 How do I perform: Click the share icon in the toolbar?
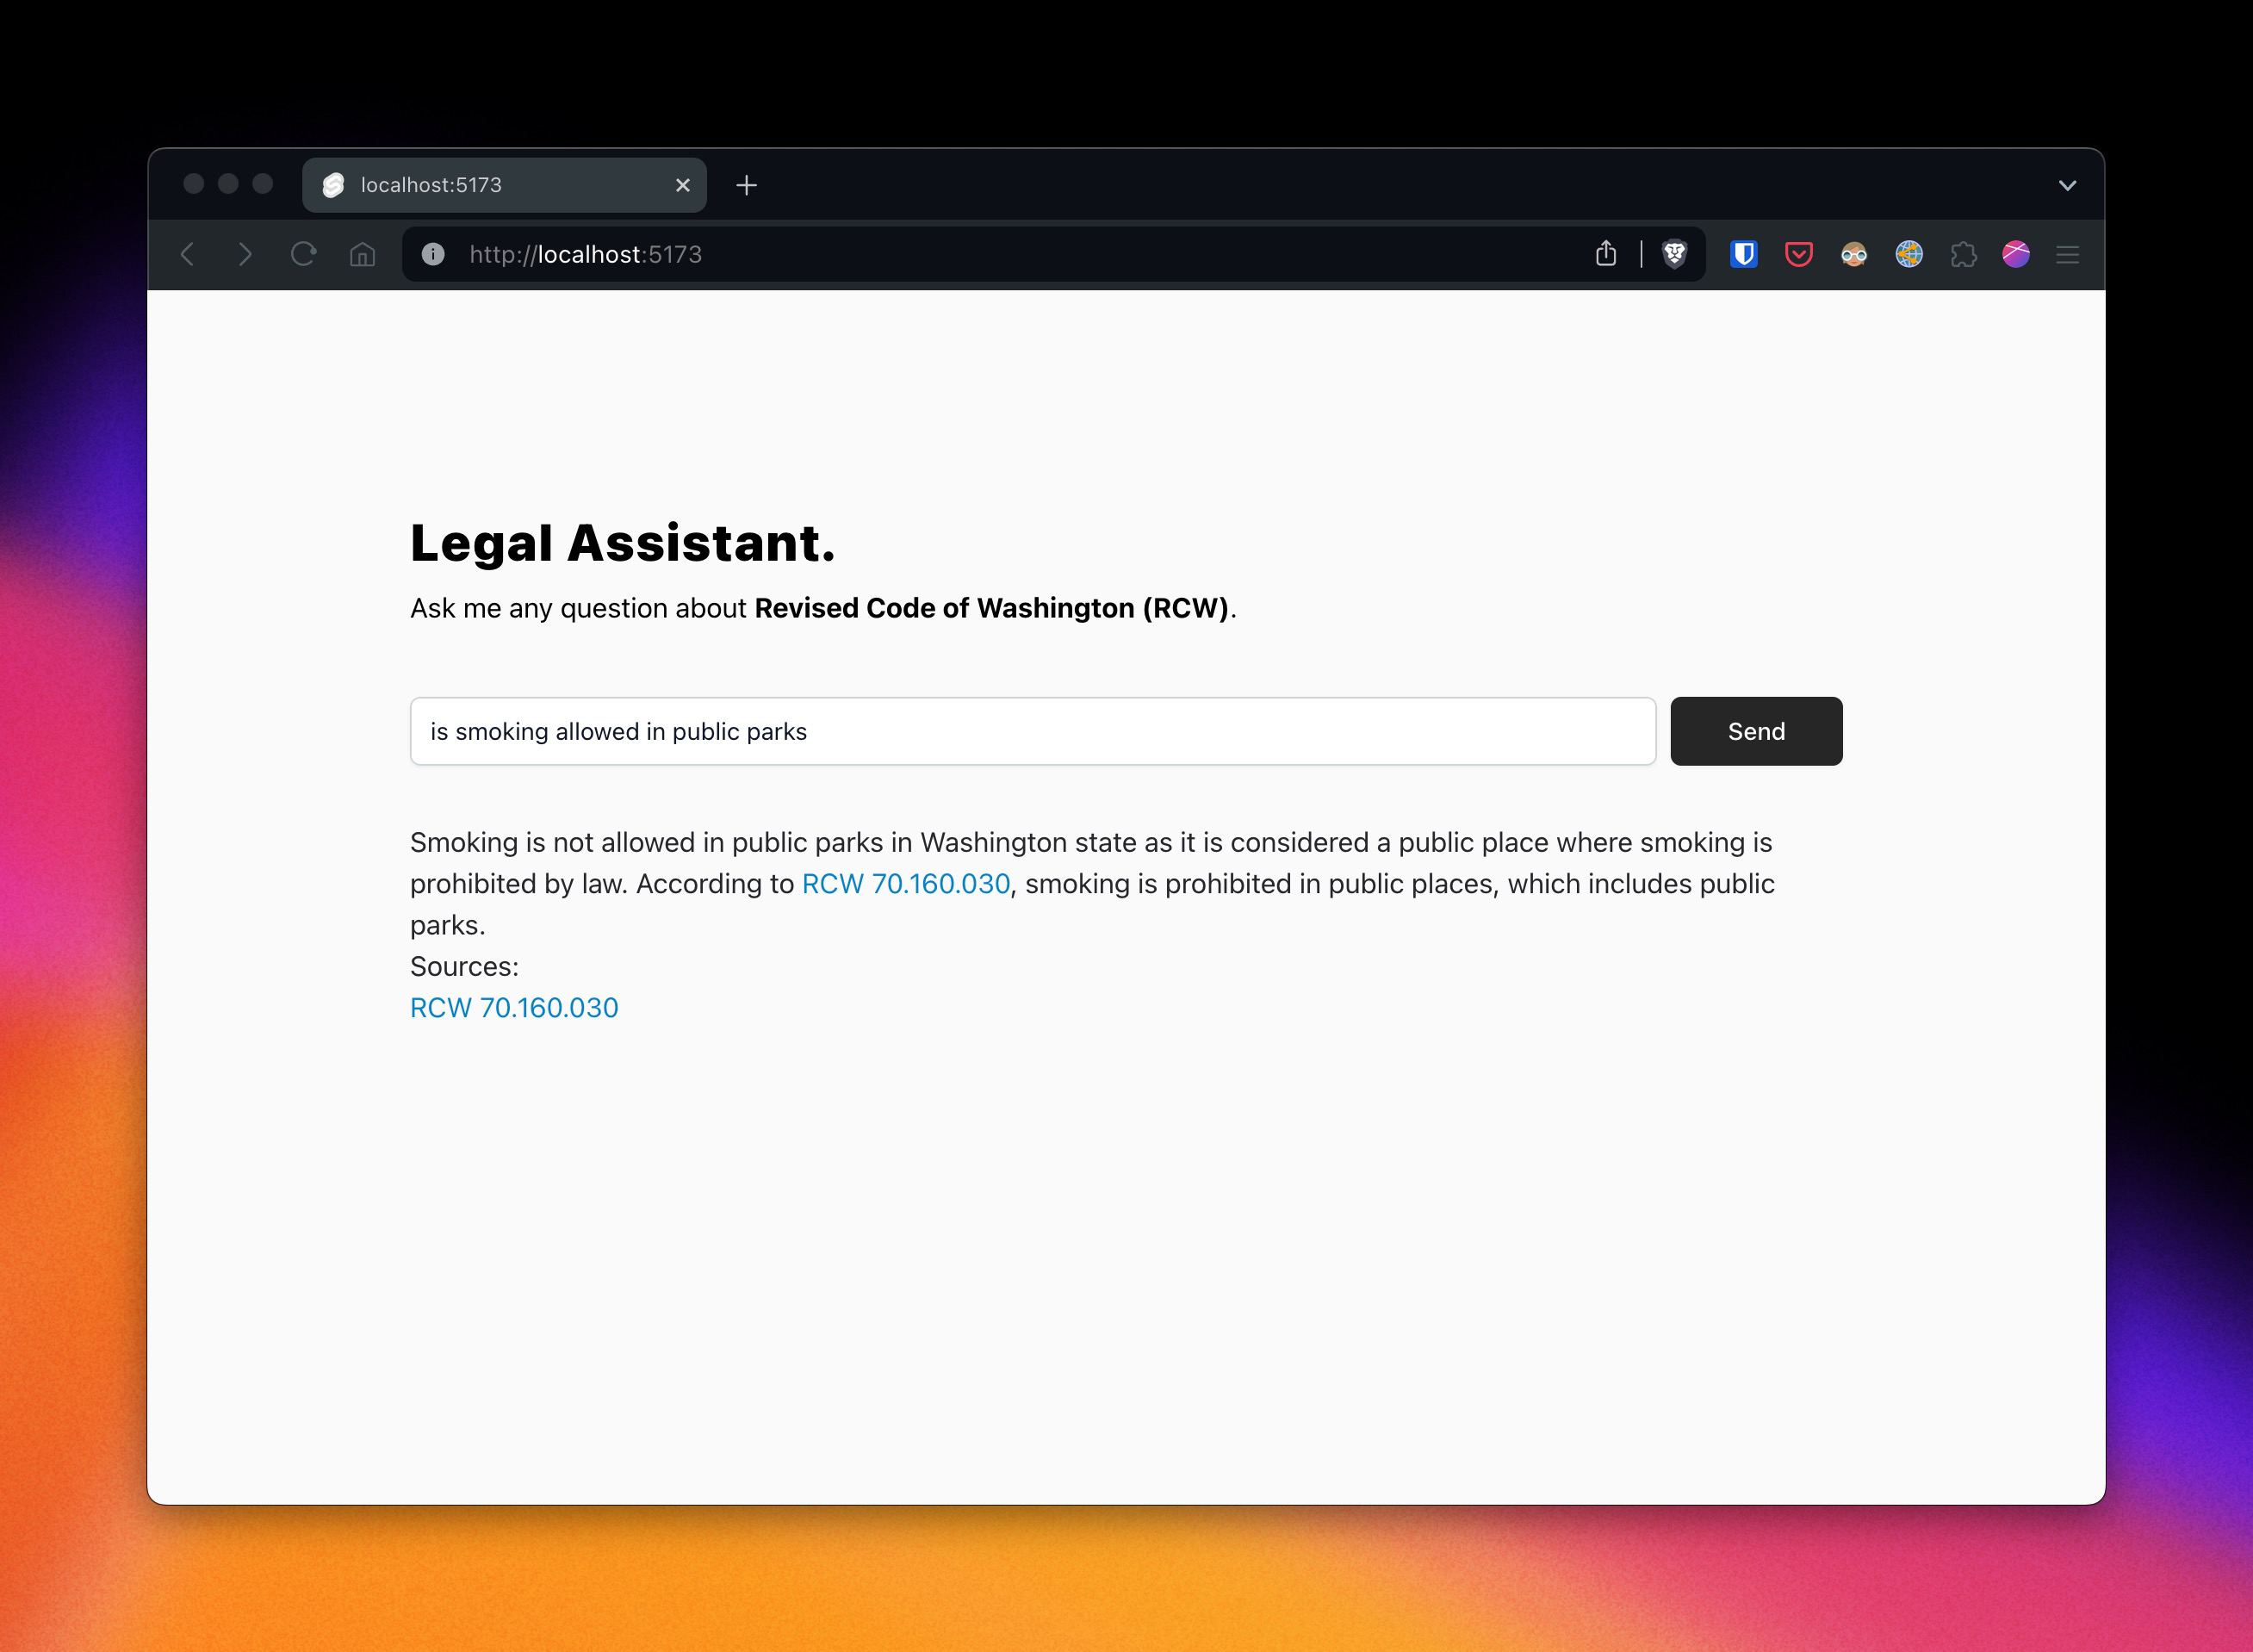click(x=1605, y=255)
